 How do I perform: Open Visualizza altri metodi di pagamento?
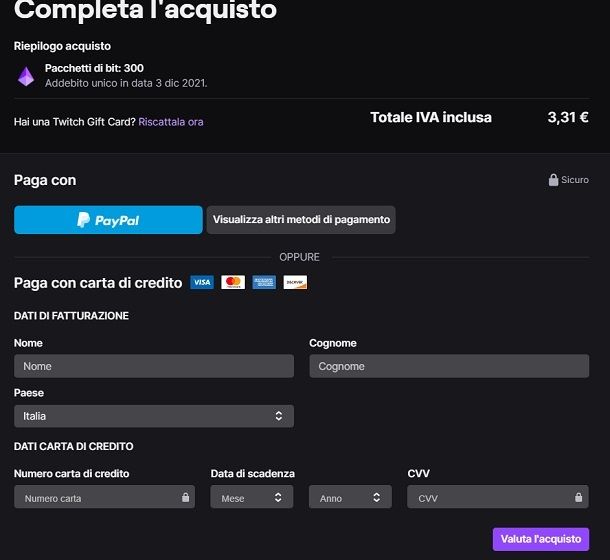301,220
